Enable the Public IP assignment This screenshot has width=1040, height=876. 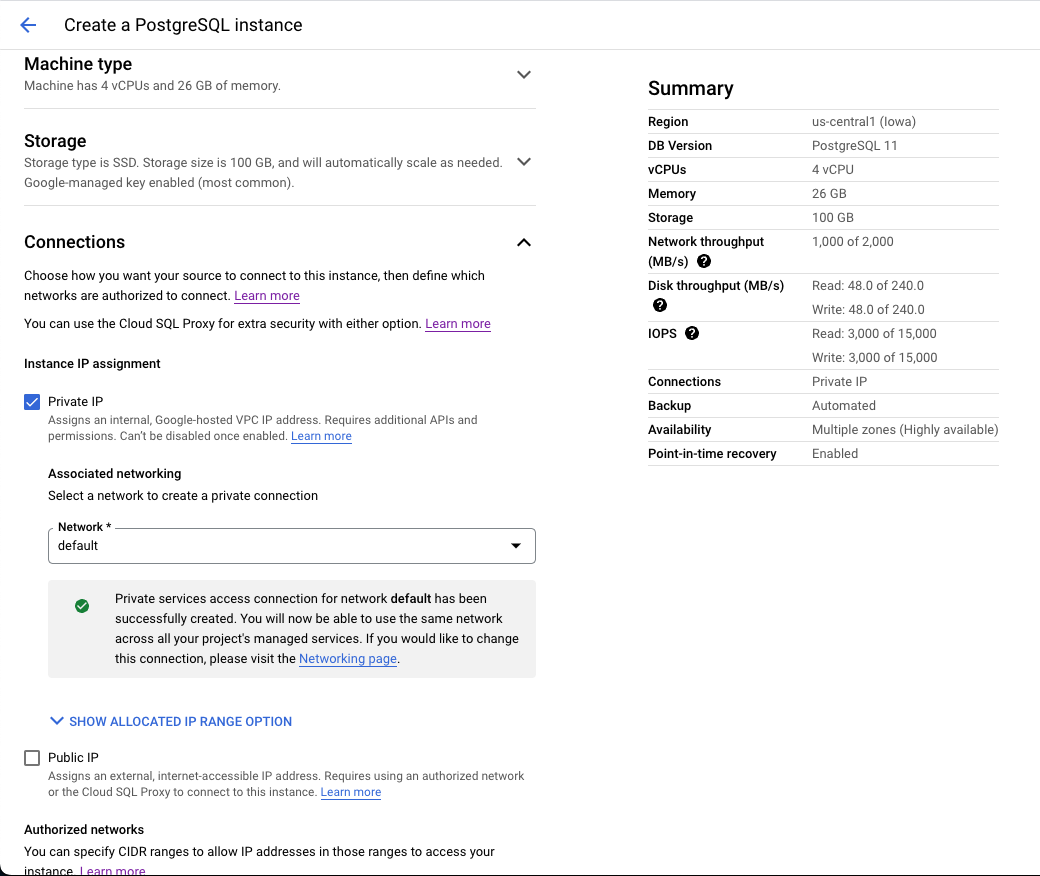[31, 757]
